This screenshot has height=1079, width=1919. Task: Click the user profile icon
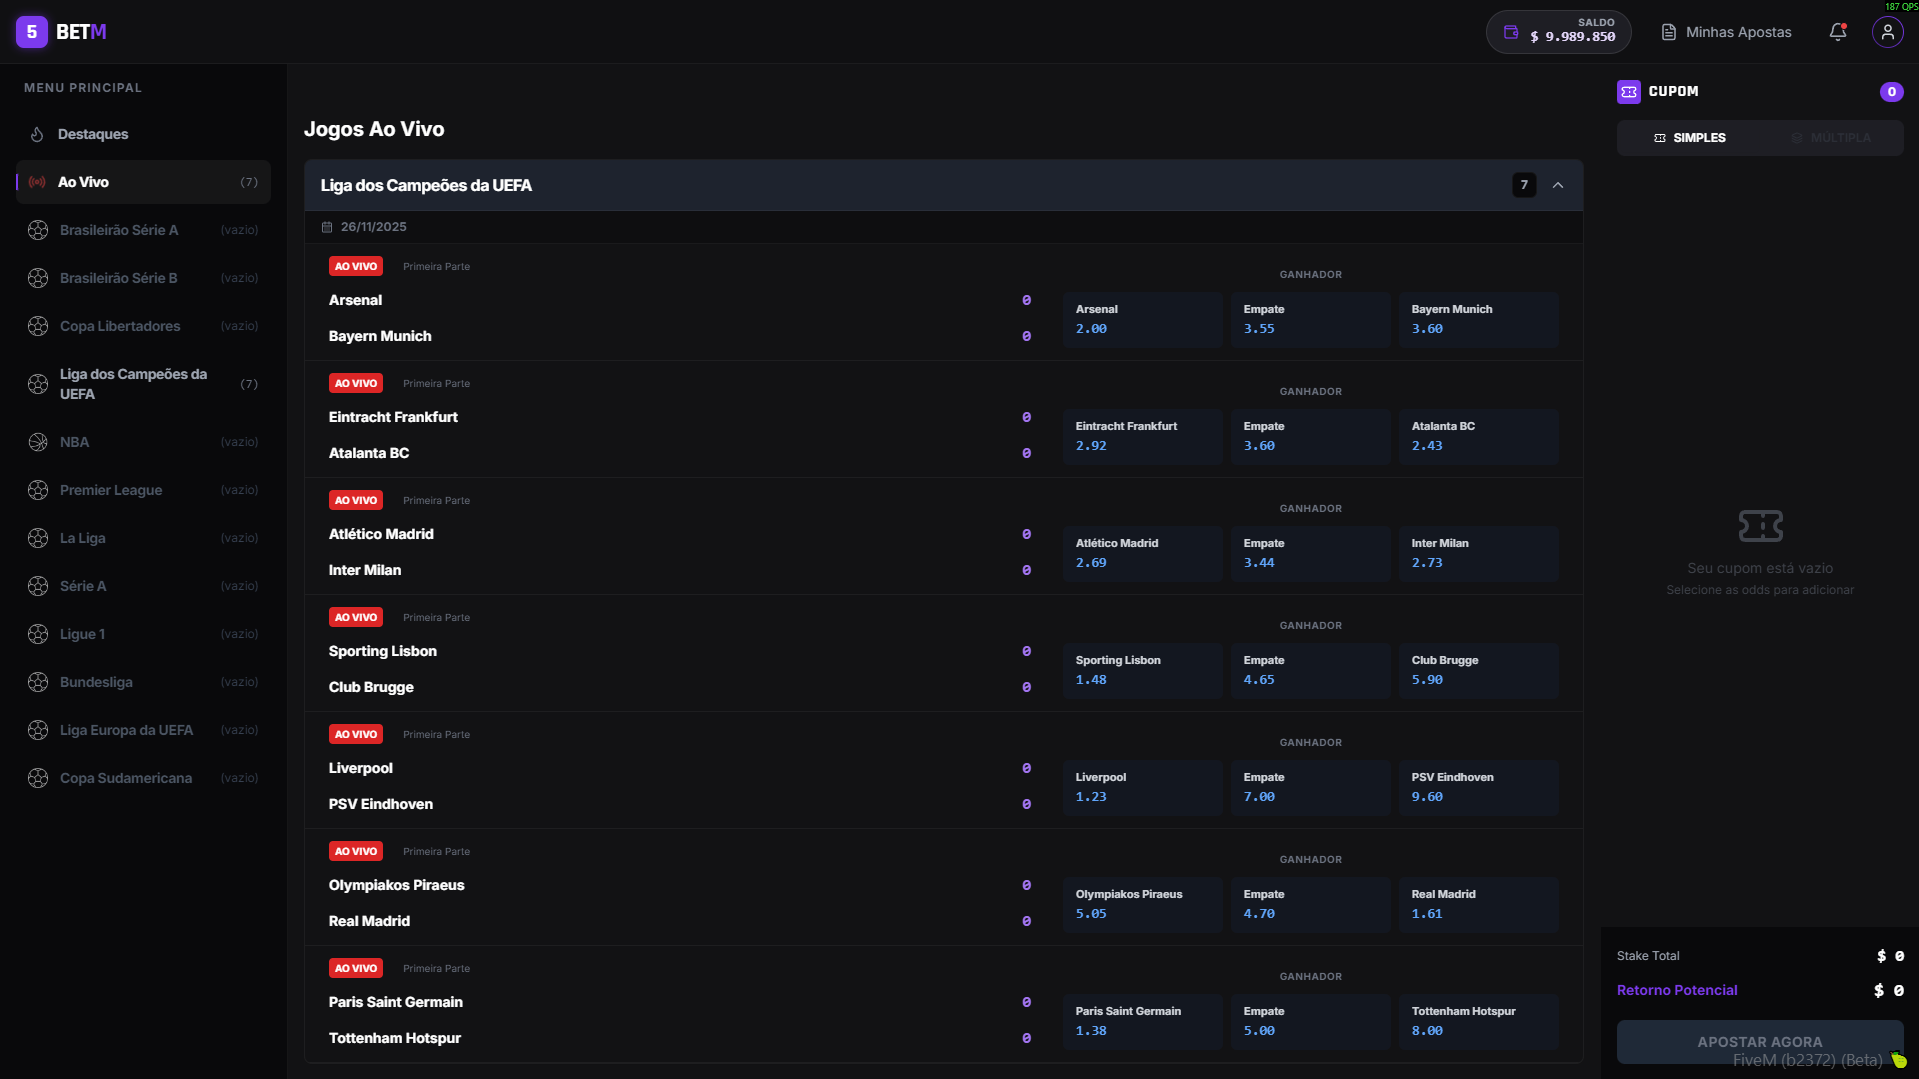(x=1886, y=32)
